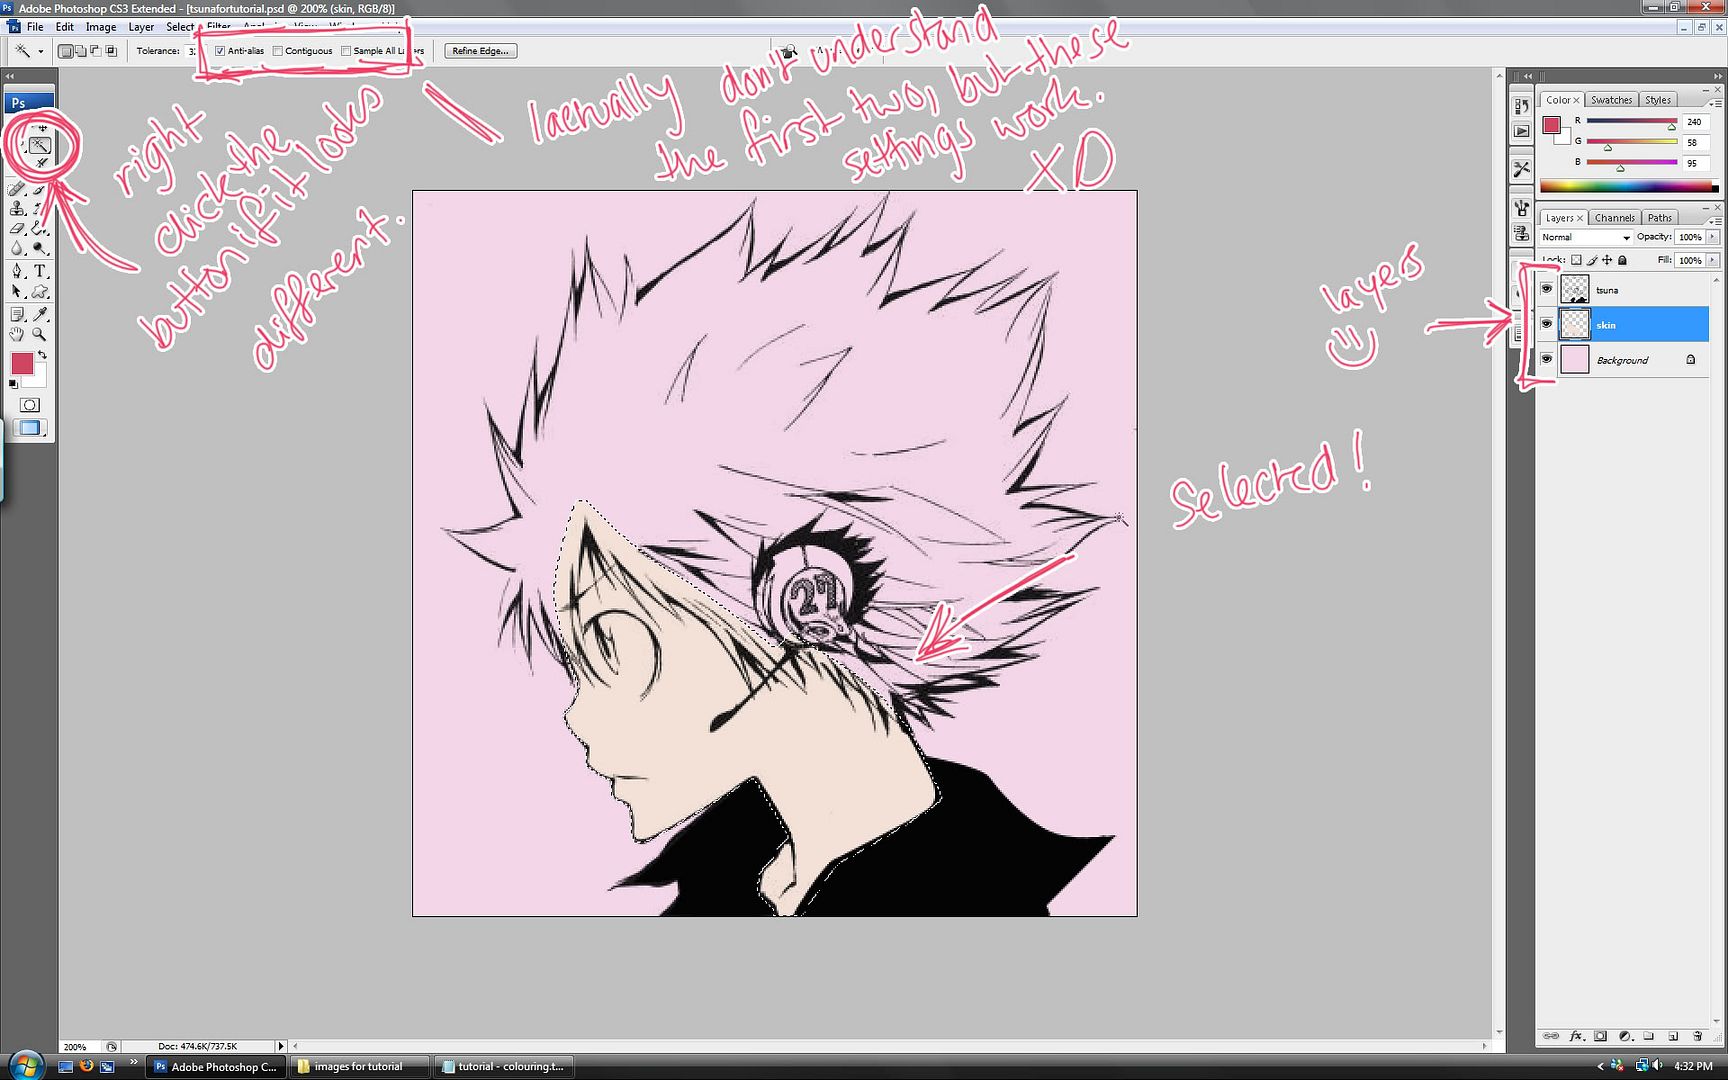Switch to the Channels tab
This screenshot has height=1080, width=1728.
click(x=1614, y=218)
